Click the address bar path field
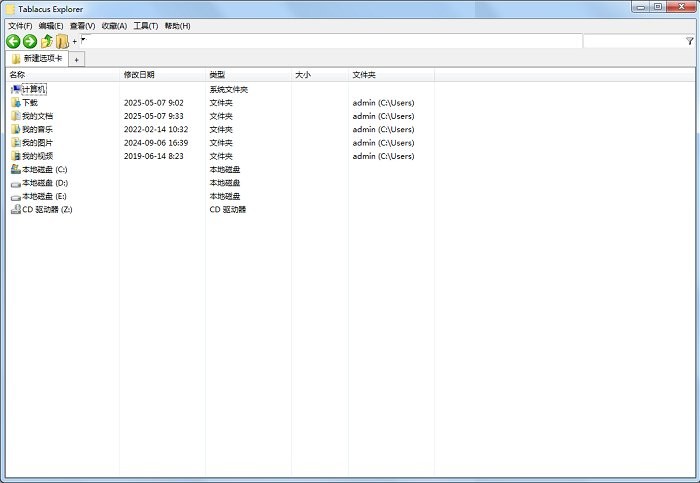 point(330,41)
